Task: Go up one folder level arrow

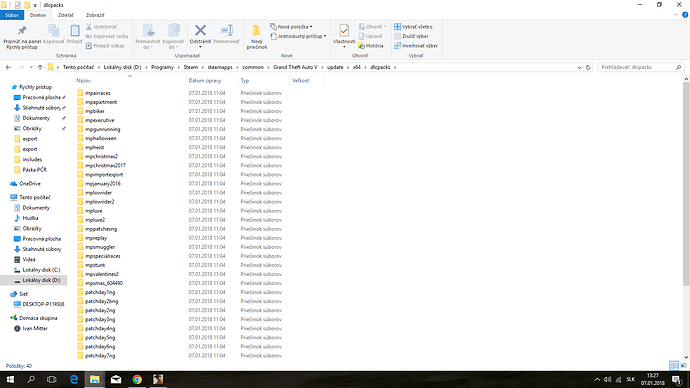Action: tap(40, 67)
